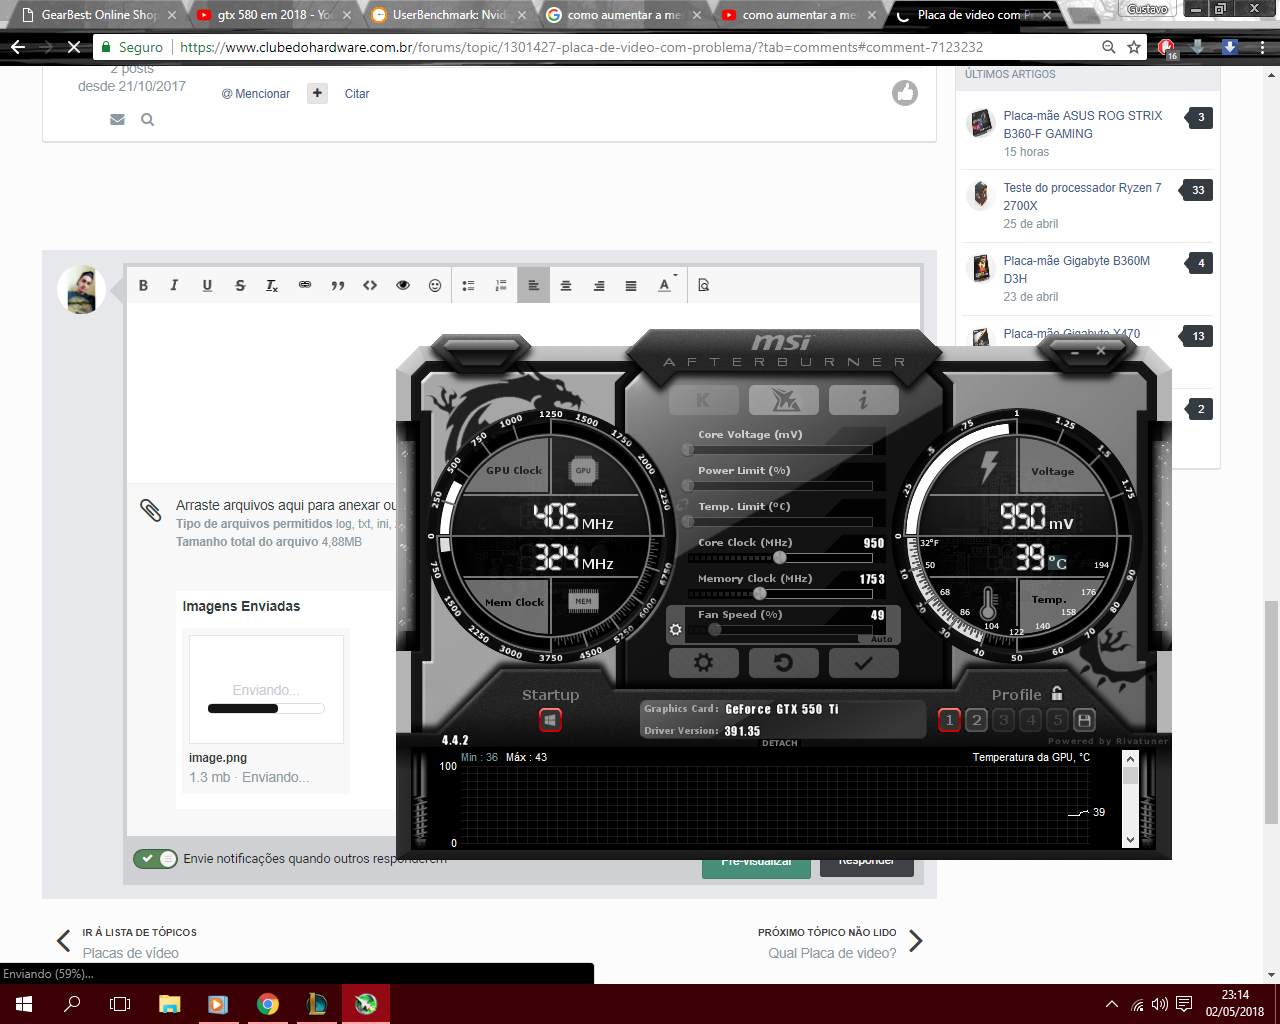
Task: Go to topic list Placas de vídeo
Action: pyautogui.click(x=131, y=953)
